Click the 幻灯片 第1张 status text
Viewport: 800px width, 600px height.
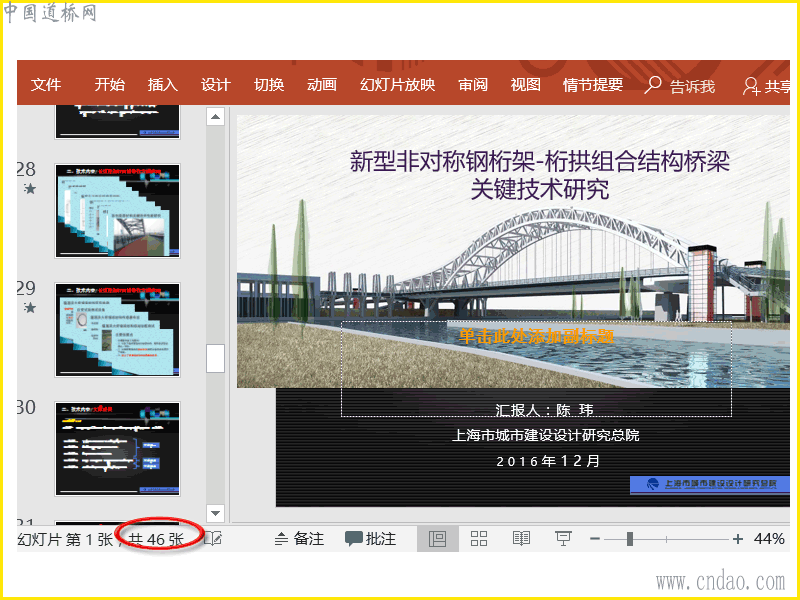coord(66,539)
